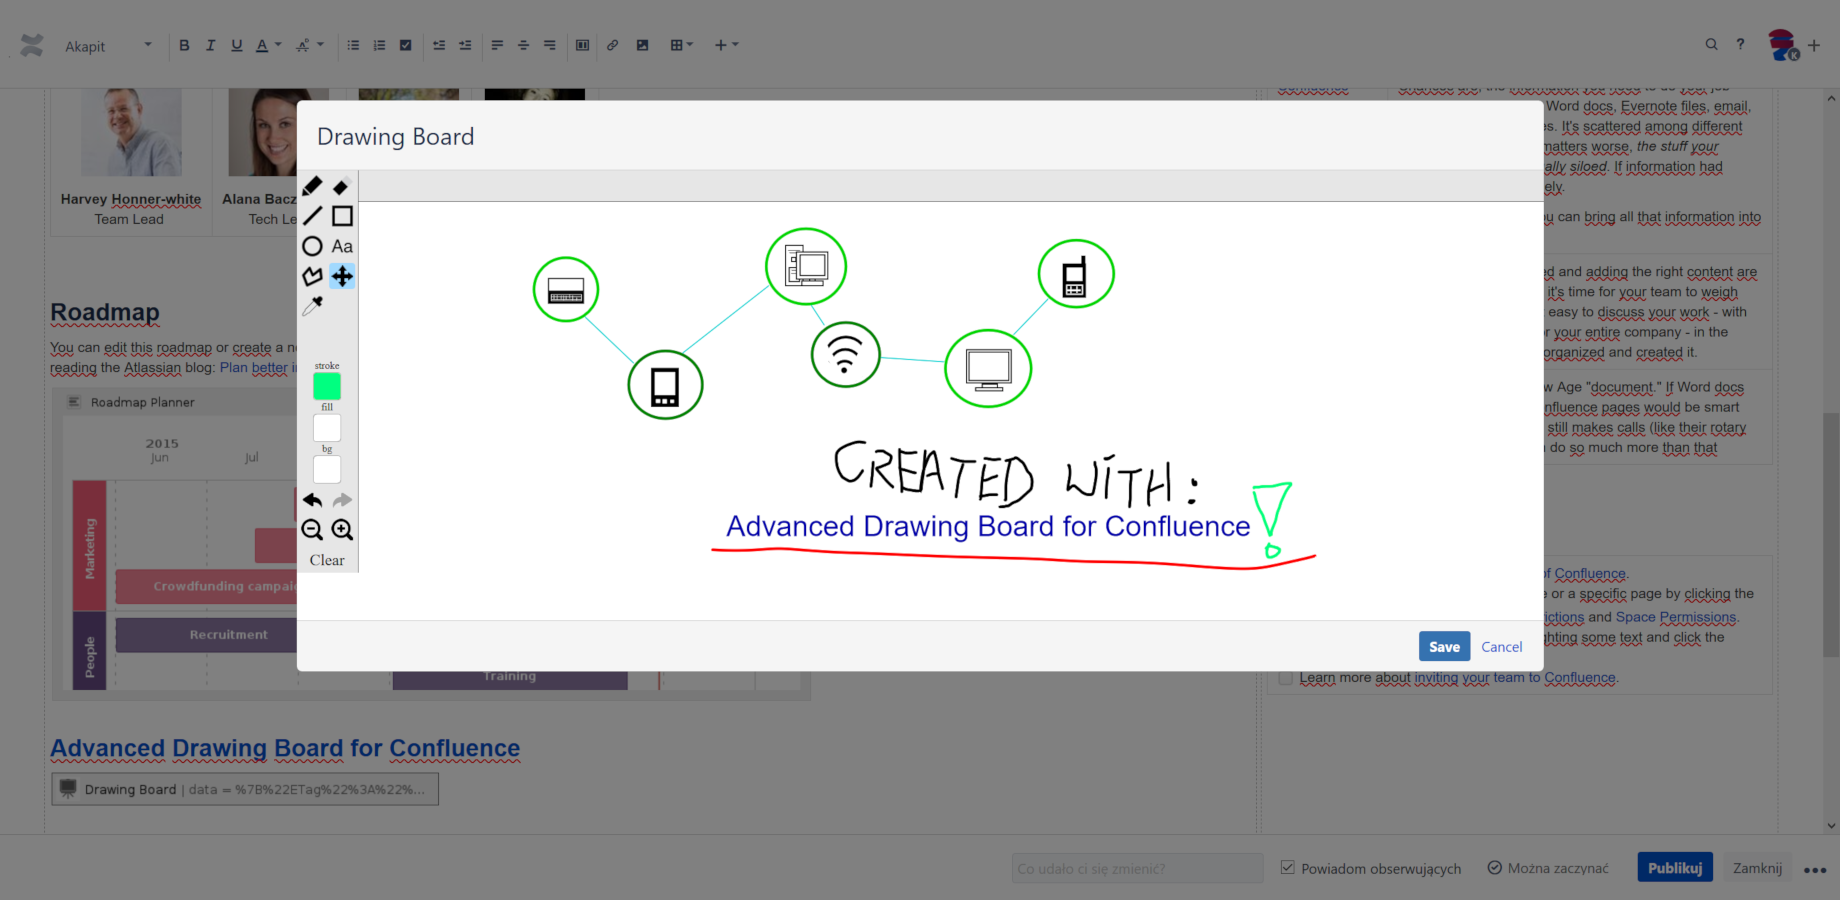Open search in editor header
This screenshot has width=1840, height=900.
[x=1711, y=45]
